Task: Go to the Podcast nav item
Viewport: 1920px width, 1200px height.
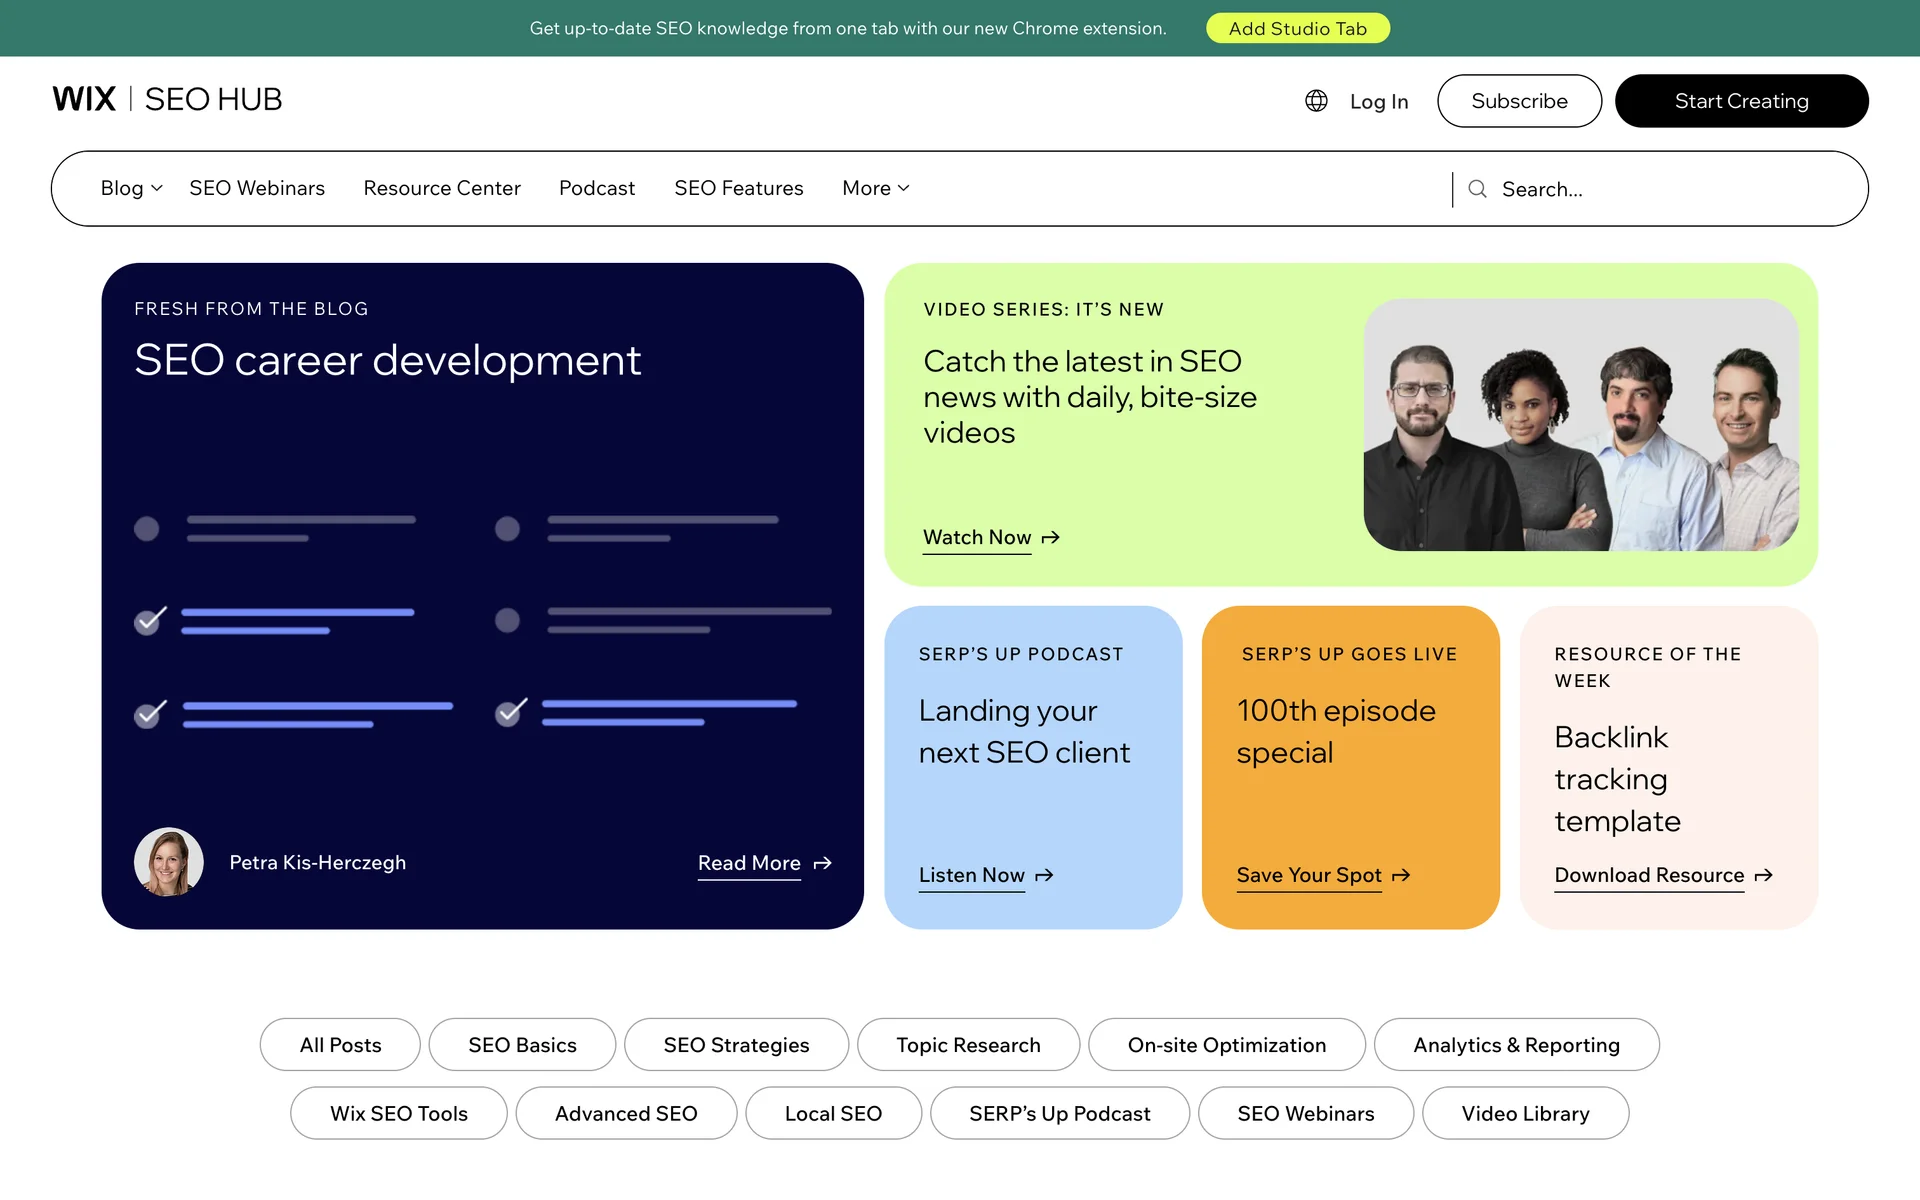Action: pyautogui.click(x=597, y=188)
